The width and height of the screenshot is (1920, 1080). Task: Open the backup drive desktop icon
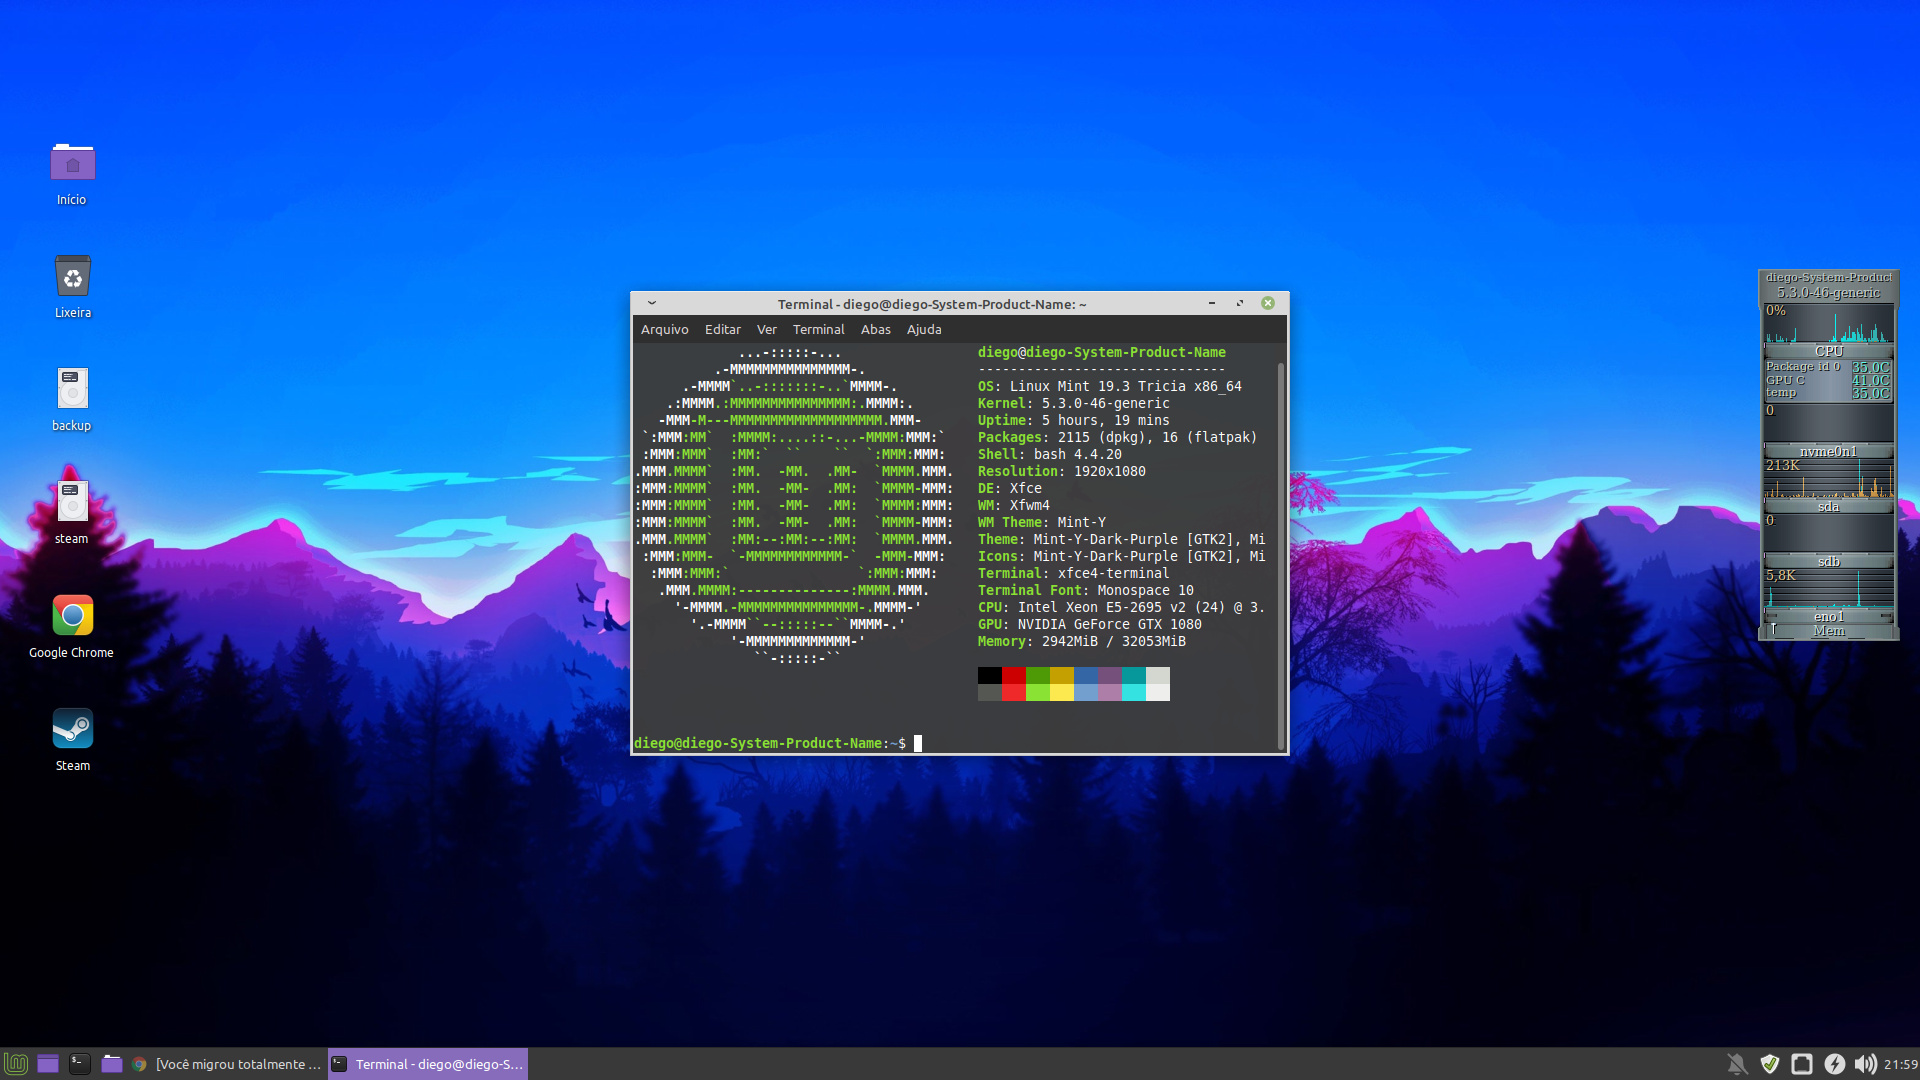click(x=72, y=389)
